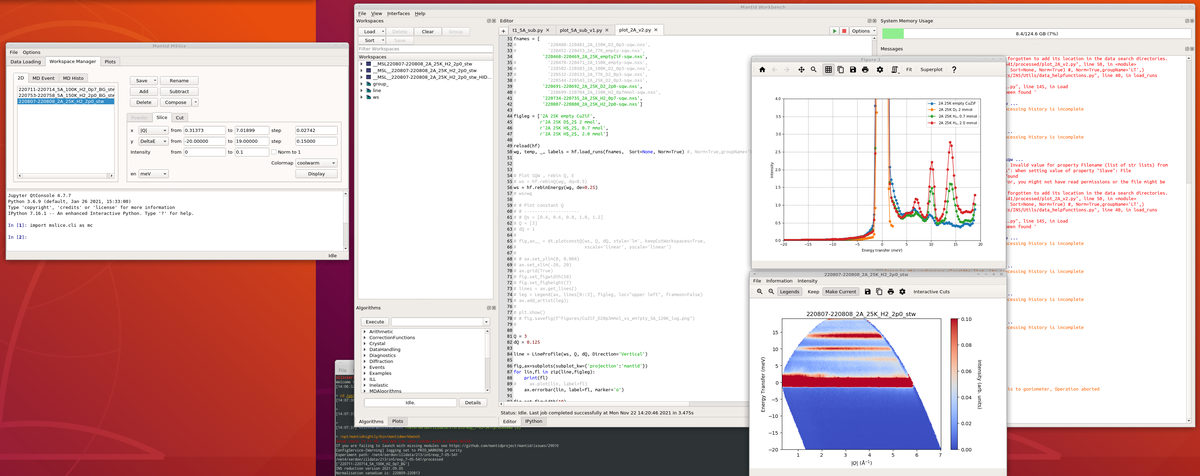Toggle Legends in the slice plot window

[x=789, y=292]
